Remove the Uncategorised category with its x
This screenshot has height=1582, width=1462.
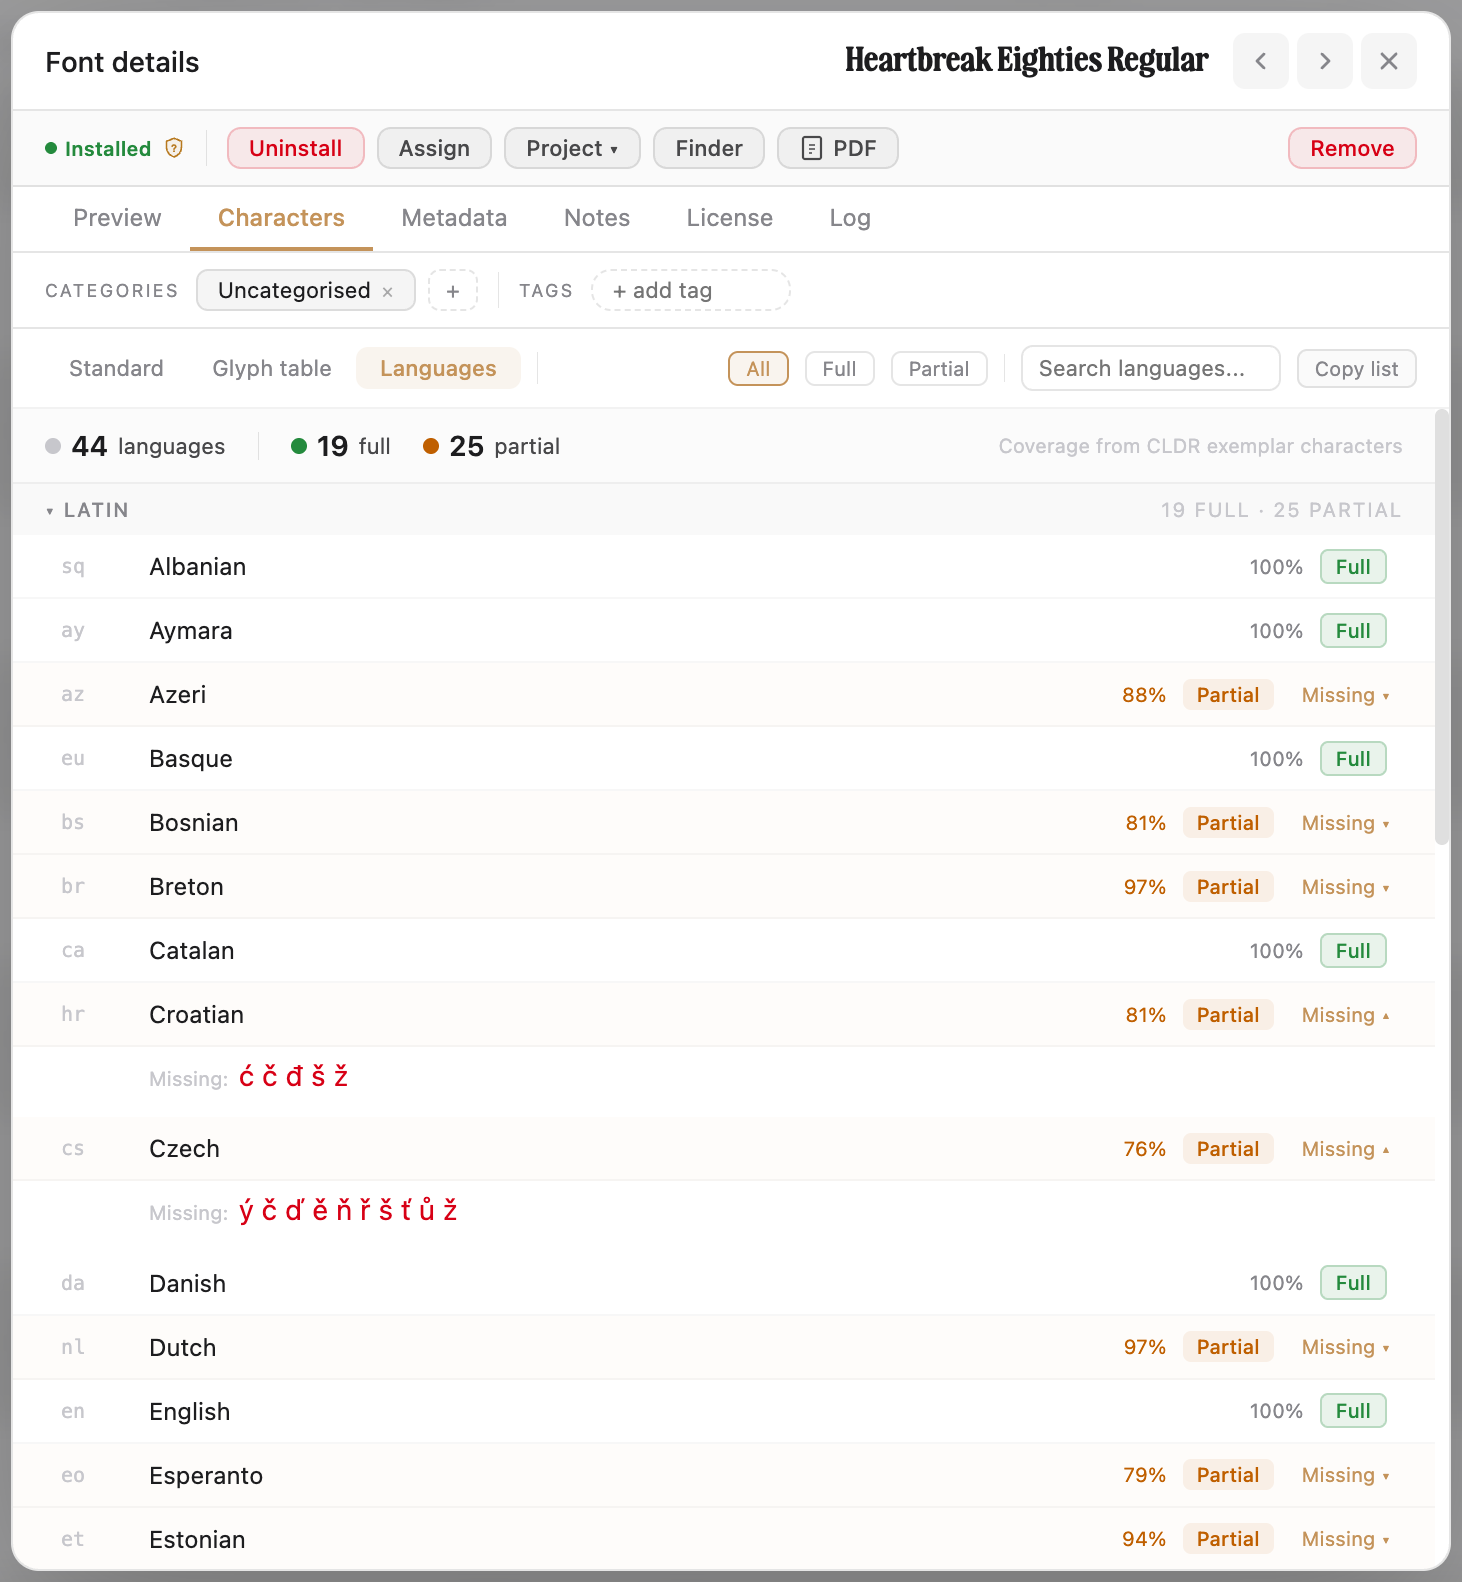tap(388, 291)
